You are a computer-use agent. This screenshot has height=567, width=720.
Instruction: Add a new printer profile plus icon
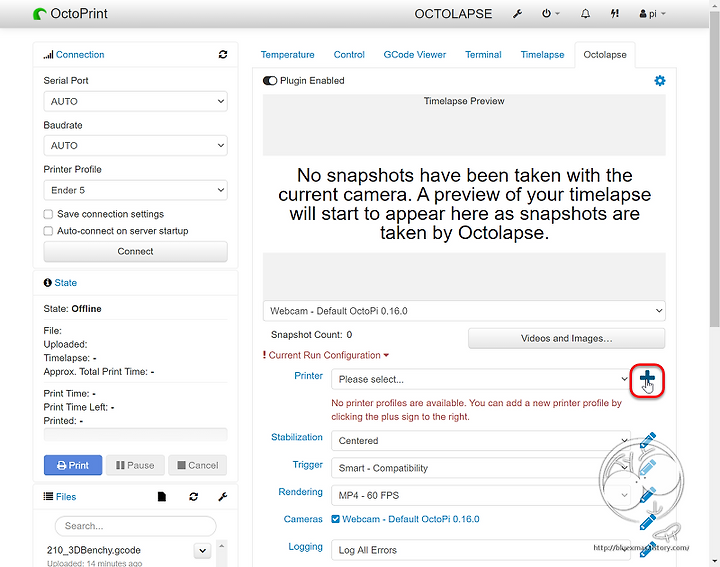(647, 380)
